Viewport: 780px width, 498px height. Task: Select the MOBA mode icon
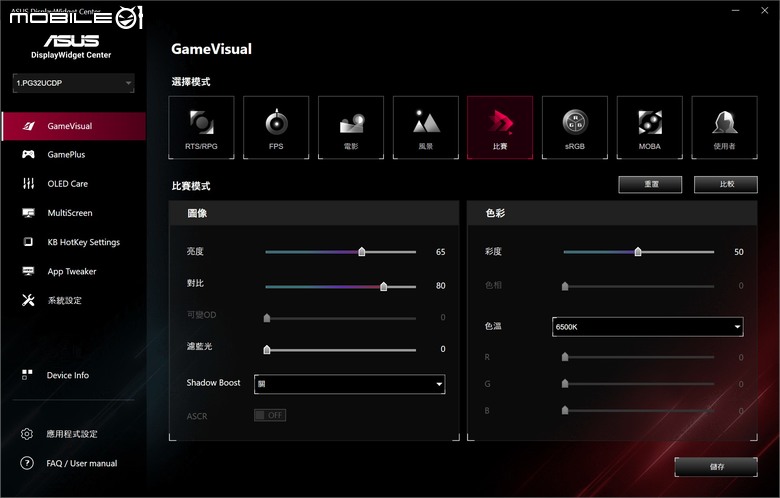(x=650, y=128)
